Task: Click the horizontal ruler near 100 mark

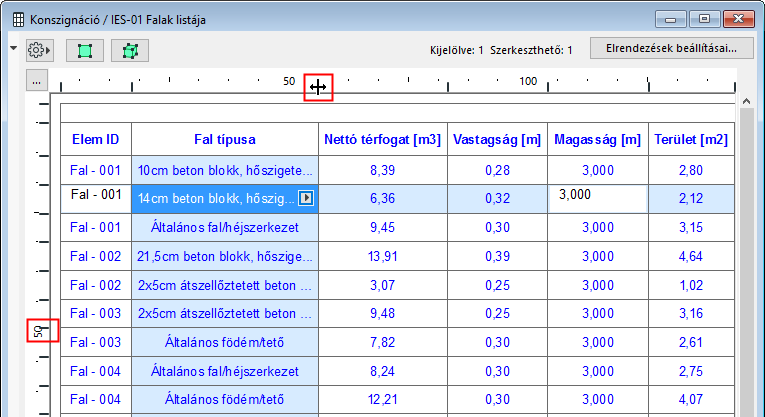Action: 528,81
